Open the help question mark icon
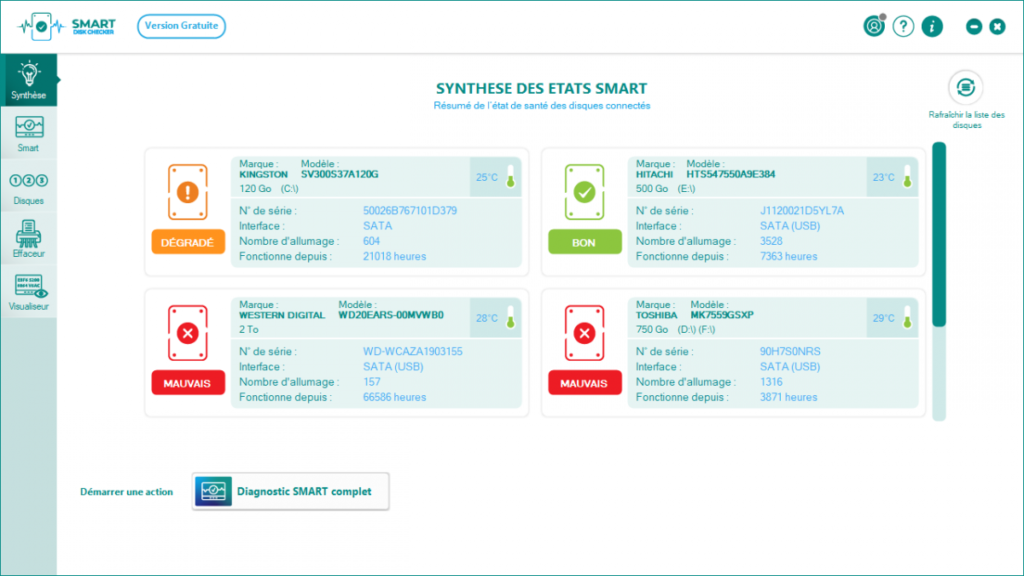This screenshot has height=576, width=1024. coord(903,26)
